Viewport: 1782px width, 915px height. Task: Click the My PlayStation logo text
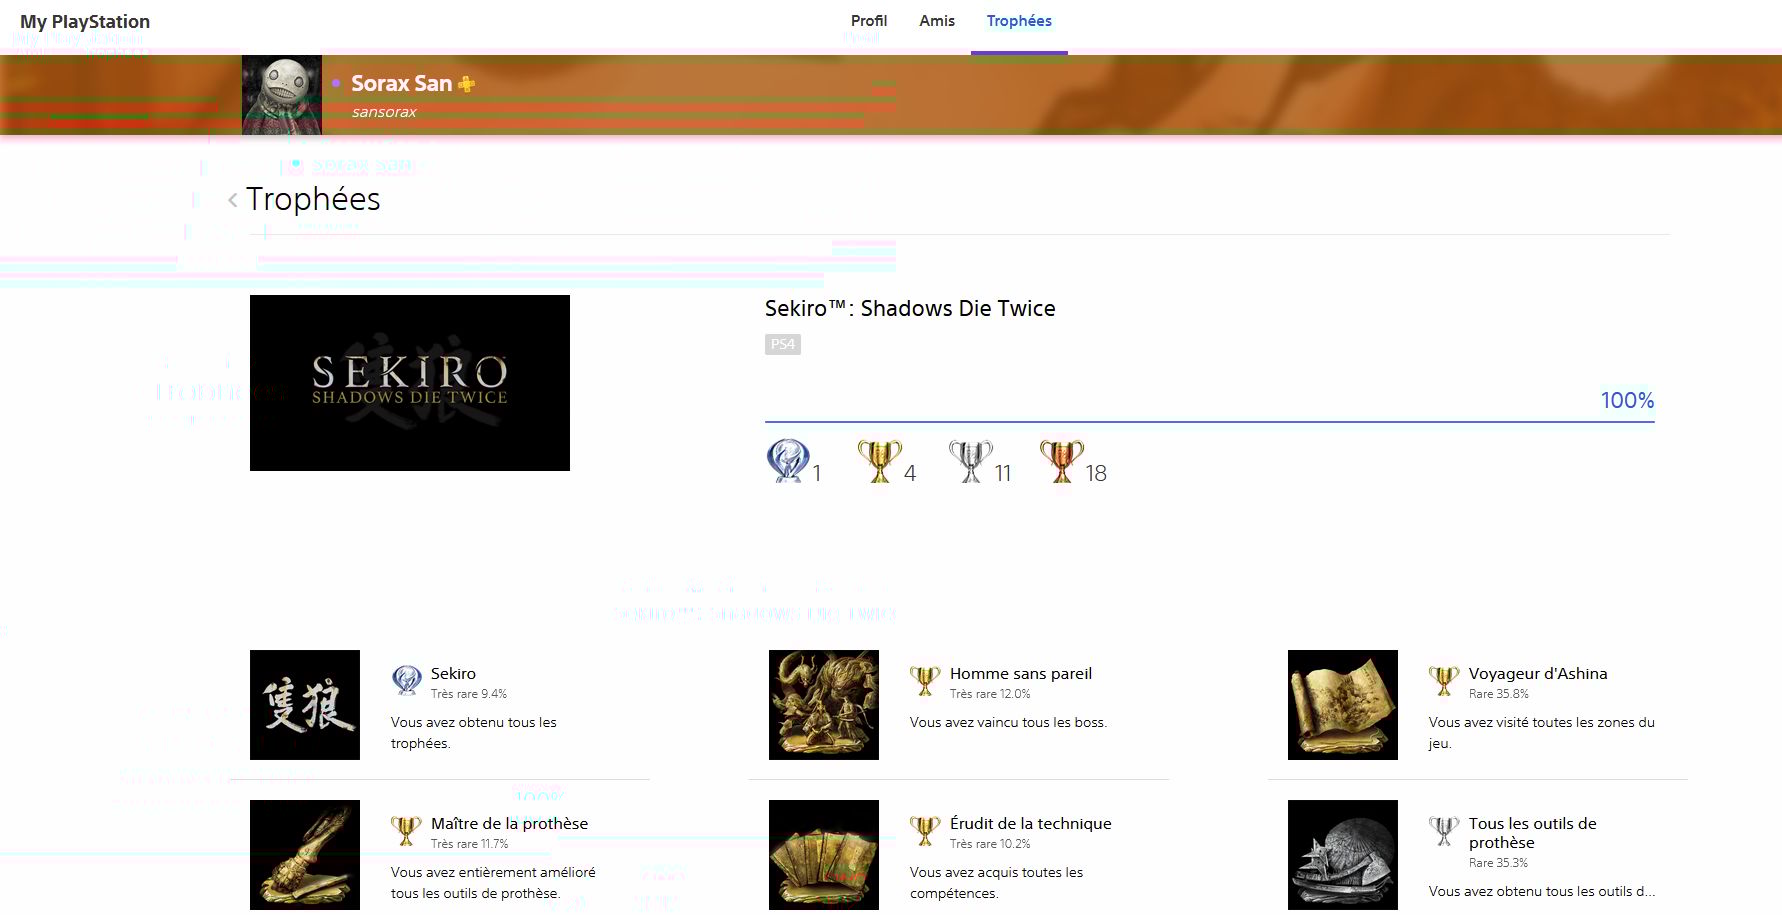[x=85, y=22]
